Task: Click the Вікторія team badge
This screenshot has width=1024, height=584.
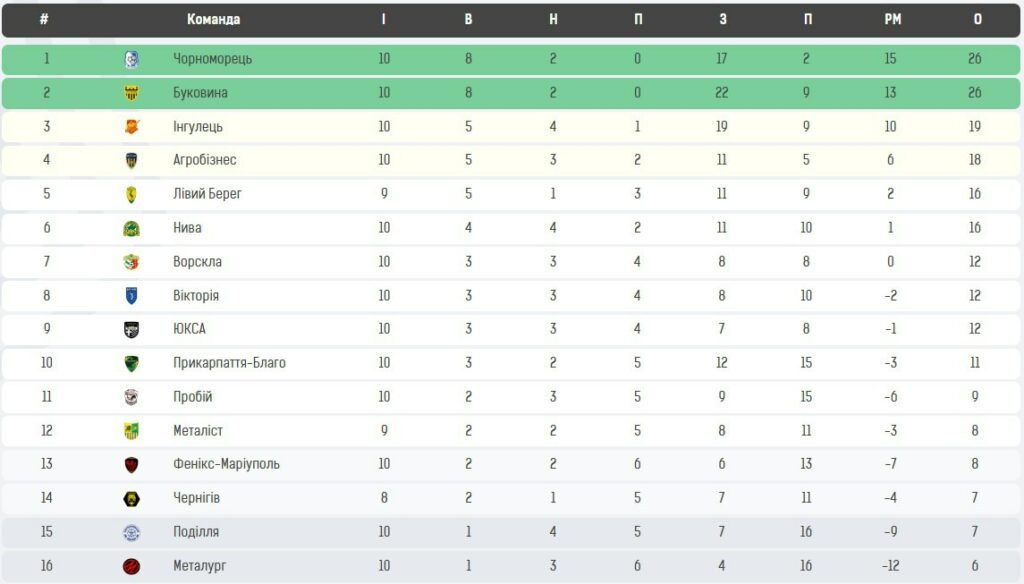Action: [131, 296]
